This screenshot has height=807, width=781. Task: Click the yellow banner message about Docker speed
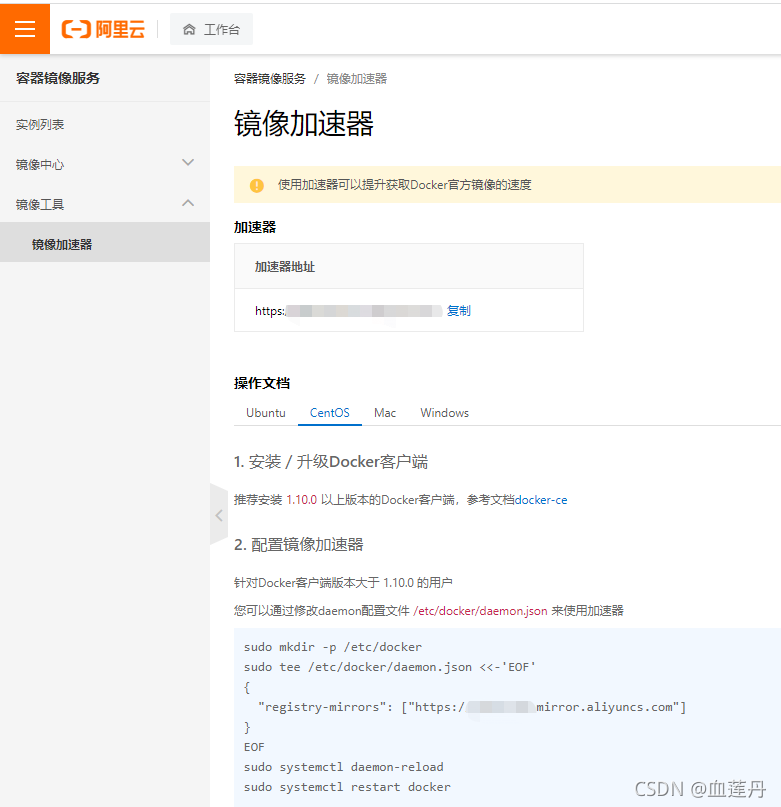tap(405, 185)
